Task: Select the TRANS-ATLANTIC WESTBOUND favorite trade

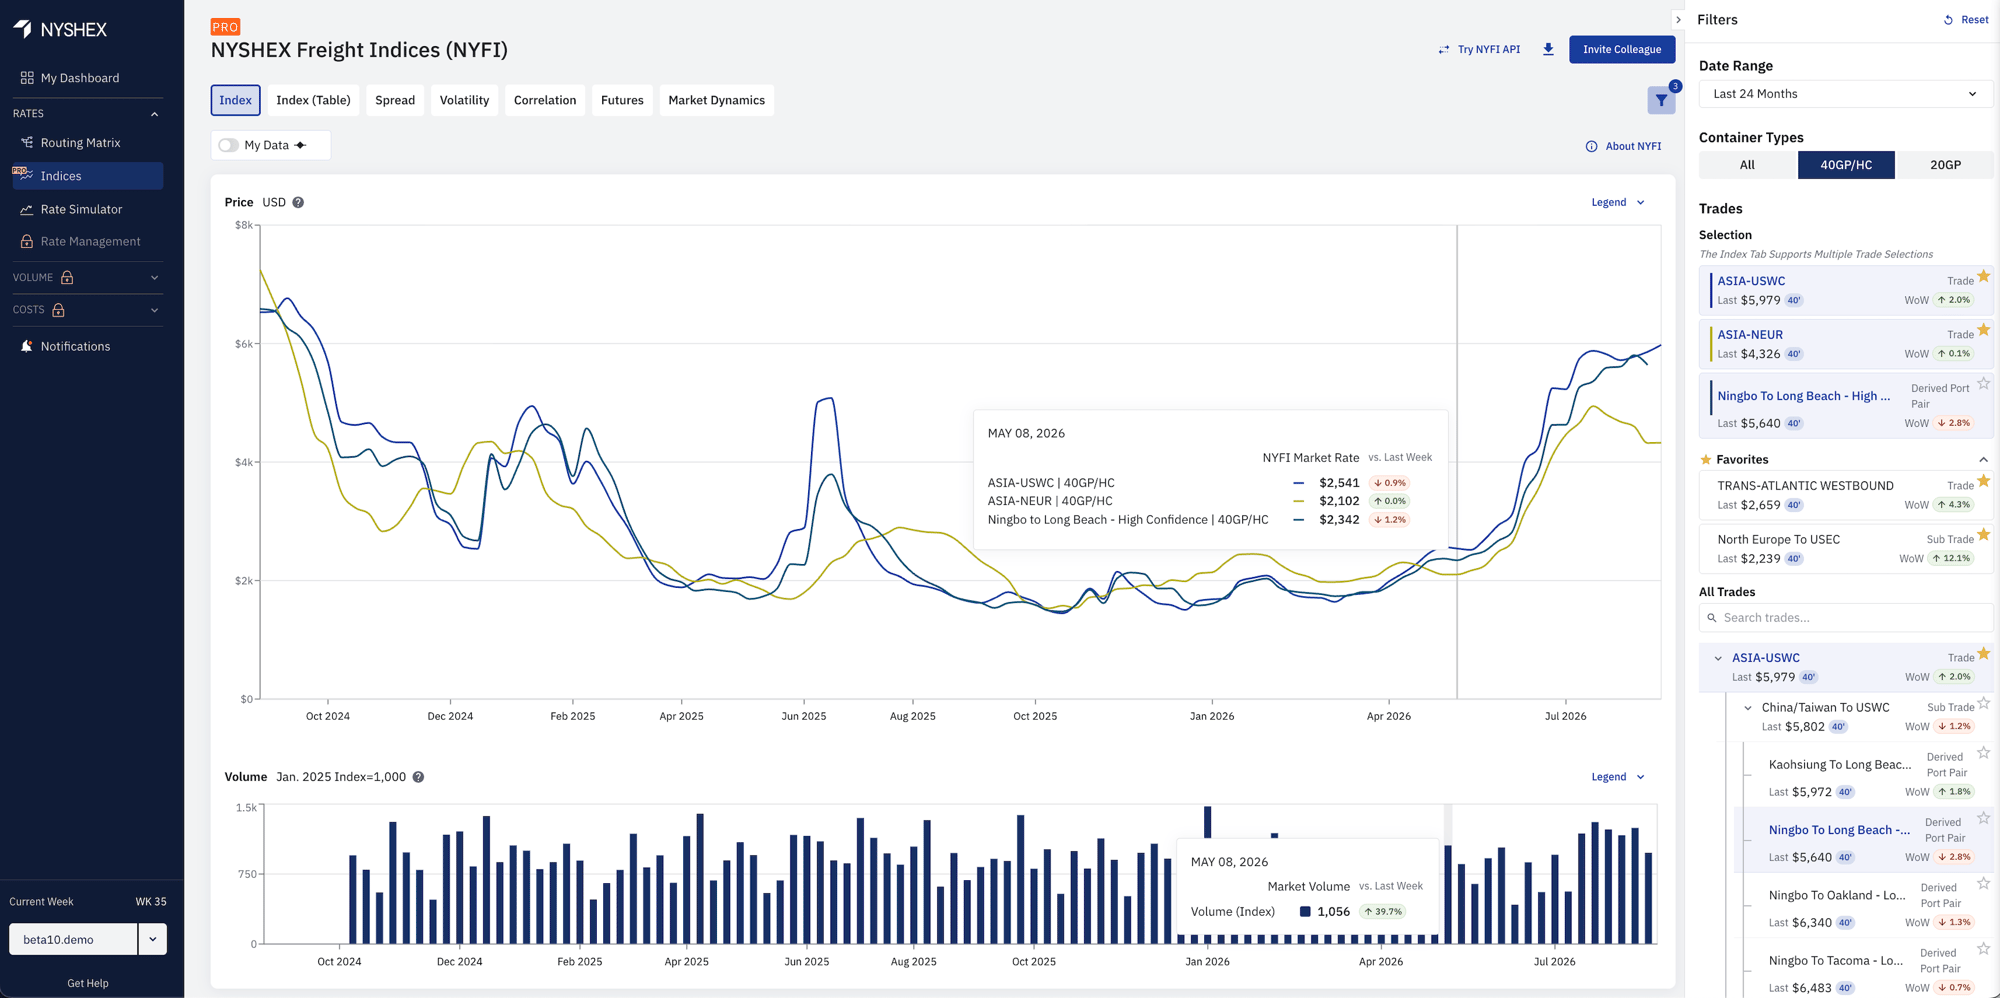Action: point(1846,495)
